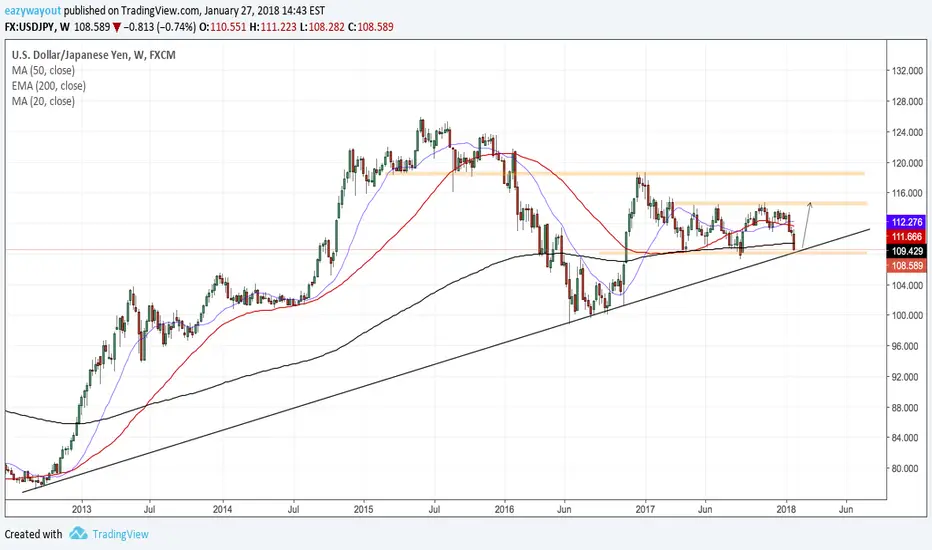
Task: Open the TradingView text link at bottom
Action: tap(120, 534)
